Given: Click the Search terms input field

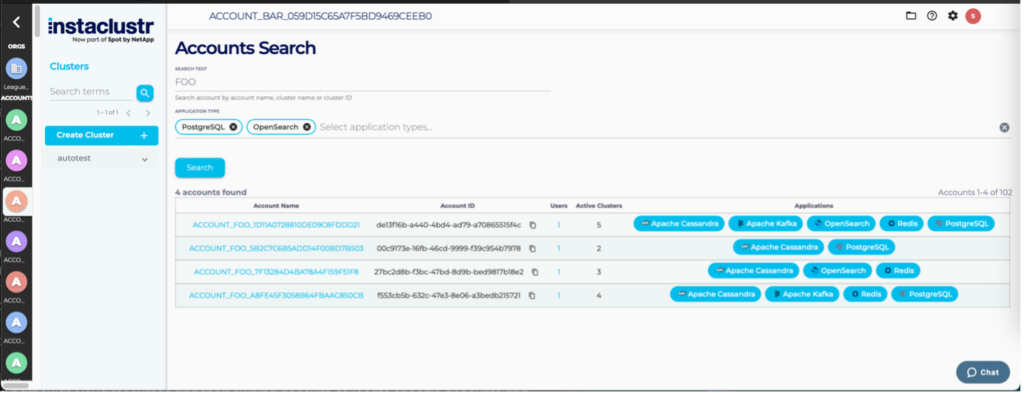Looking at the screenshot, I should tap(91, 92).
